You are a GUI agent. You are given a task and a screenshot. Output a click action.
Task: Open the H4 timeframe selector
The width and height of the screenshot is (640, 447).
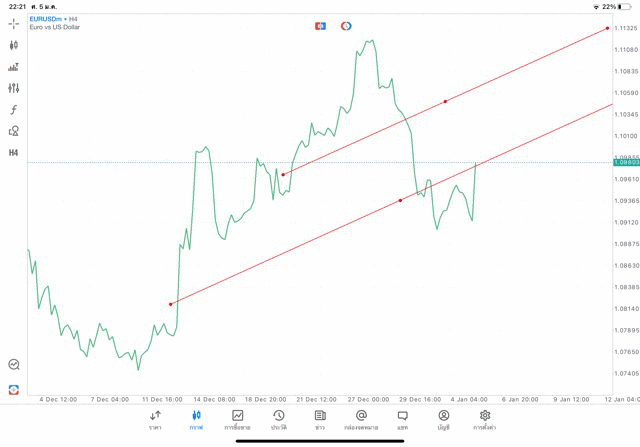click(x=14, y=153)
